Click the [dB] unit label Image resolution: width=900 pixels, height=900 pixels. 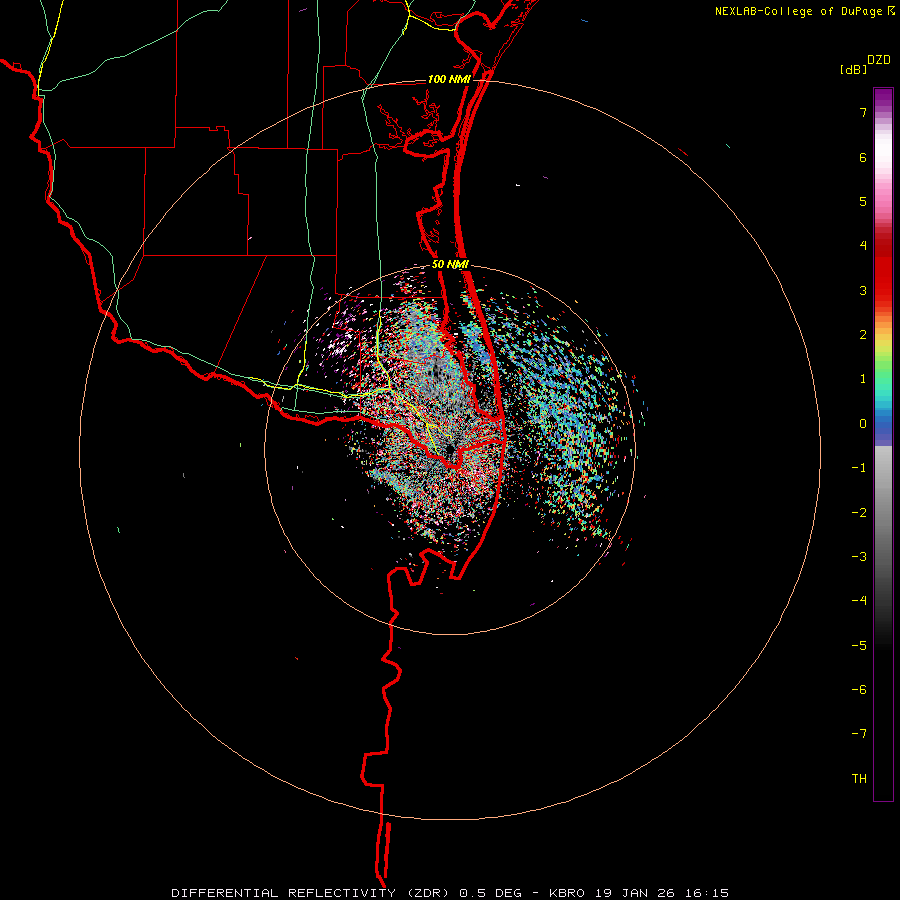point(853,69)
